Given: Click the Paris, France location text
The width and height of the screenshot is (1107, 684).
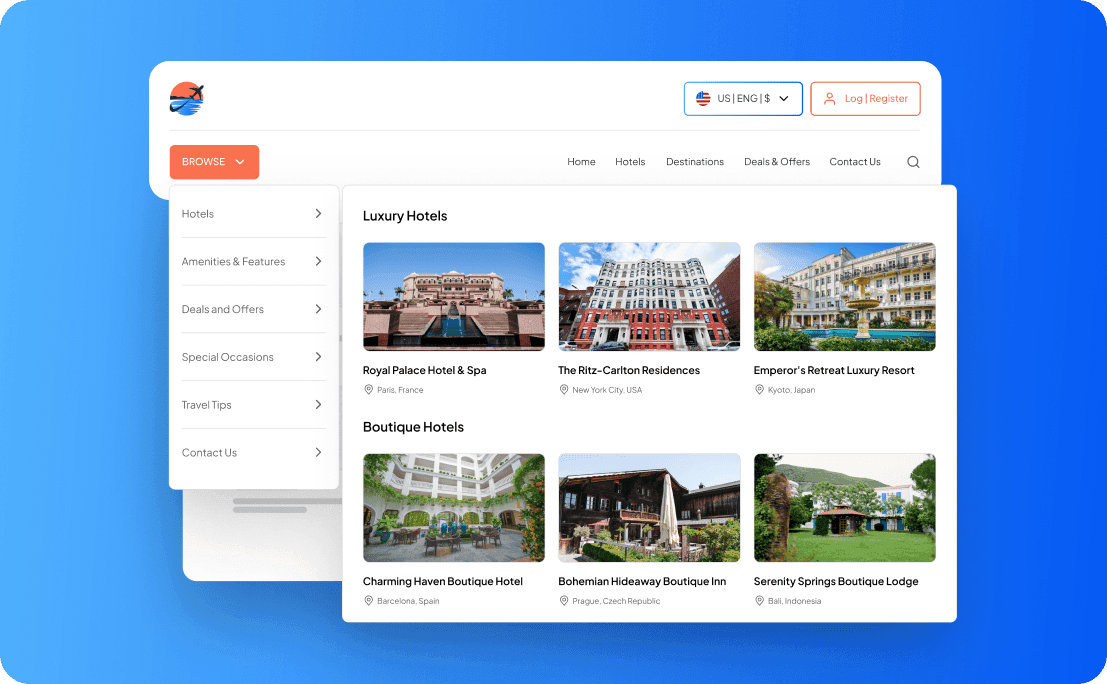Looking at the screenshot, I should point(400,390).
